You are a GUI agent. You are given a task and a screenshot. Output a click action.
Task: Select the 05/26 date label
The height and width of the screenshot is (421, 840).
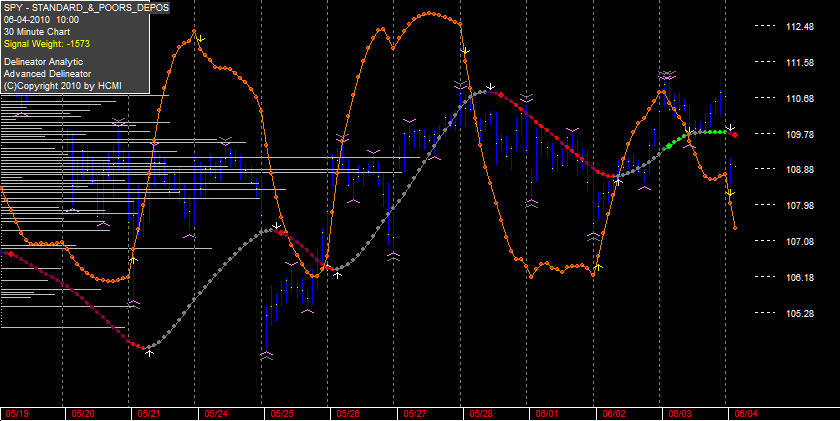click(348, 414)
